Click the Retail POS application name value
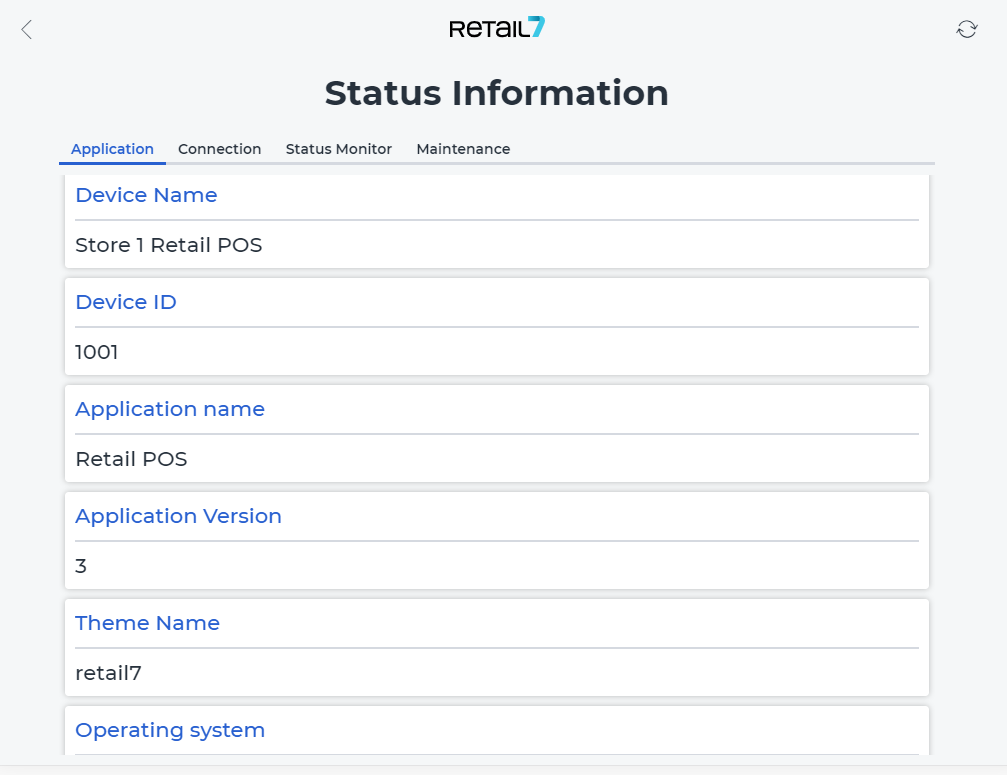This screenshot has height=775, width=1007. 132,460
